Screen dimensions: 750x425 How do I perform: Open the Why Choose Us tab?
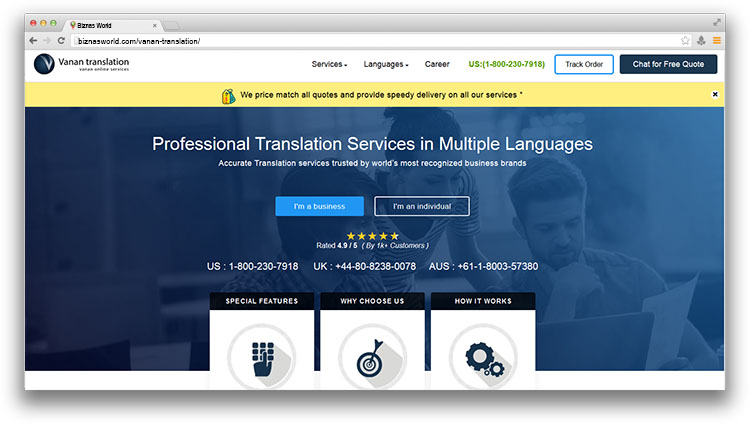(x=372, y=301)
